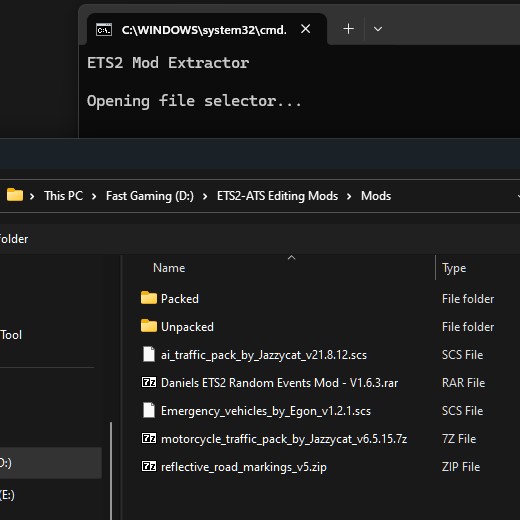Click SCS File type in ai_traffic_pack row
Viewport: 520px width, 520px height.
pos(462,355)
